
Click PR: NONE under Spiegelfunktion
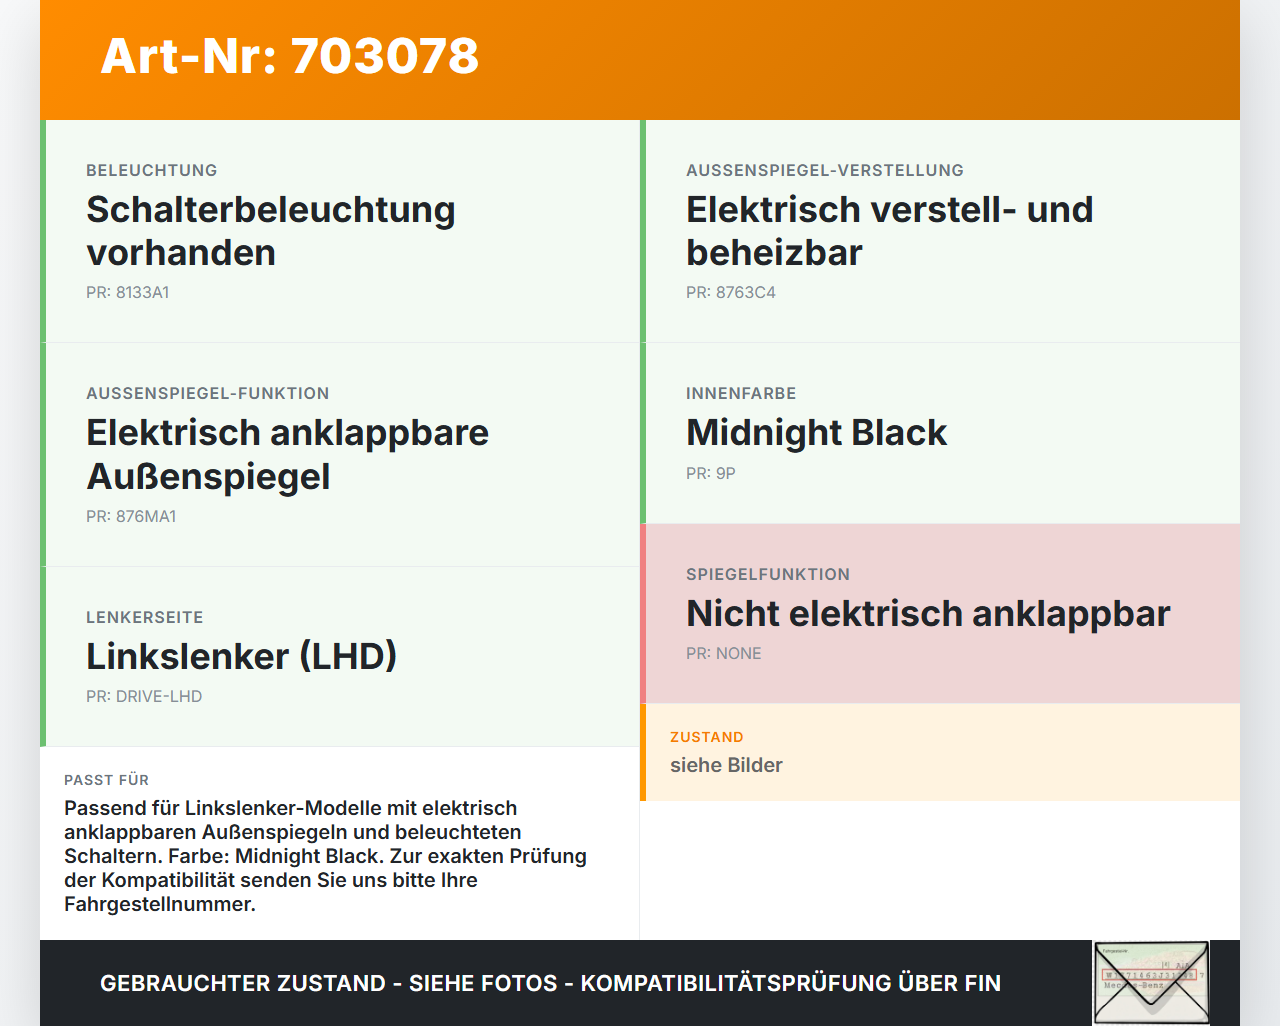coord(724,653)
